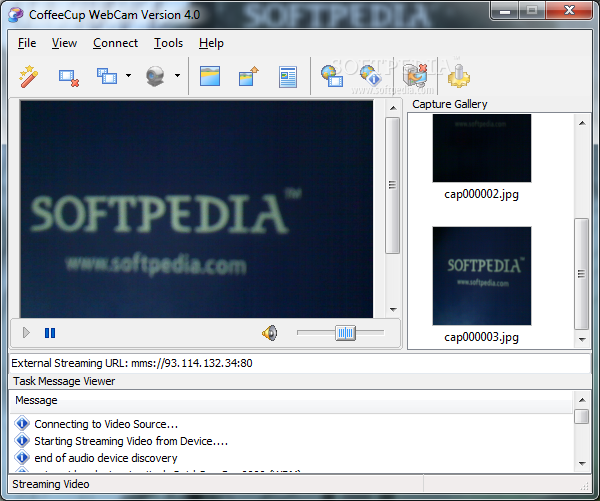Open the joystick settings gear icon
Screen dimensions: 600x501
tap(459, 76)
